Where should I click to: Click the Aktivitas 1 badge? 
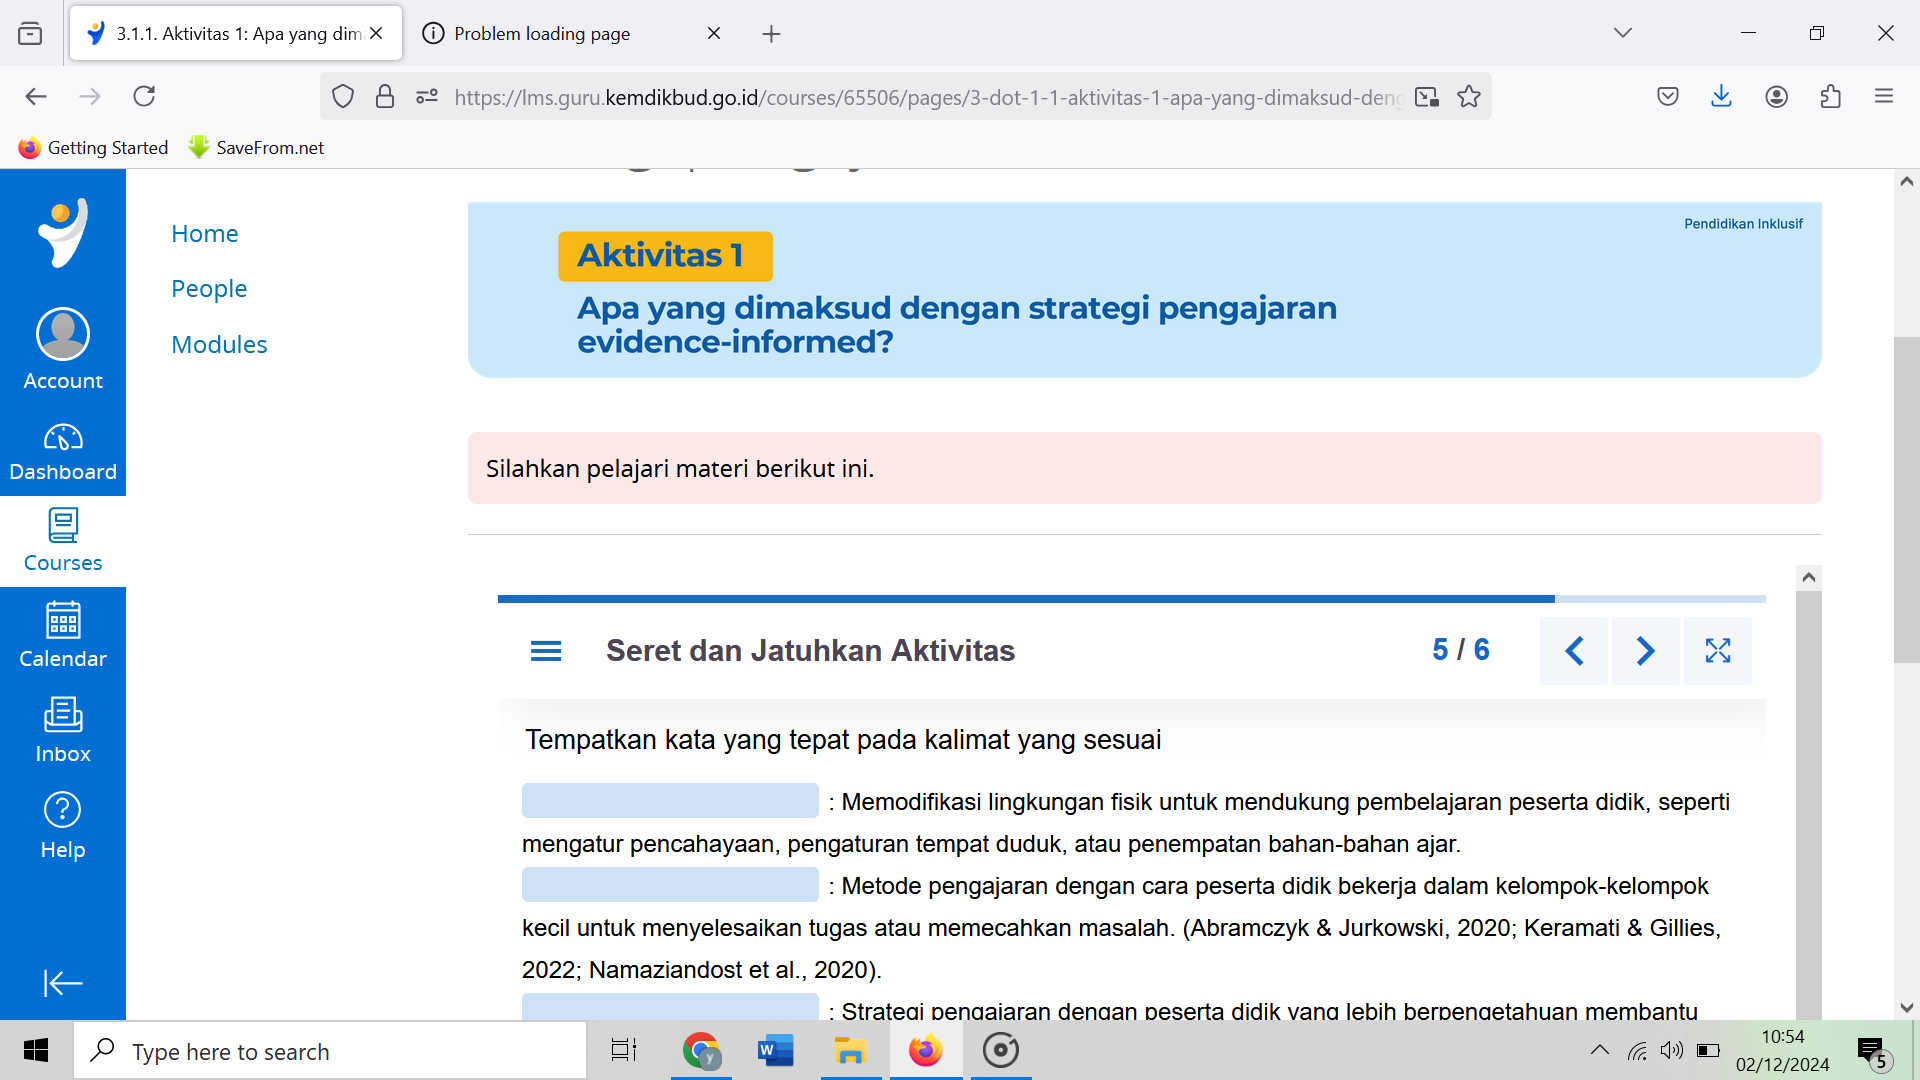coord(665,256)
